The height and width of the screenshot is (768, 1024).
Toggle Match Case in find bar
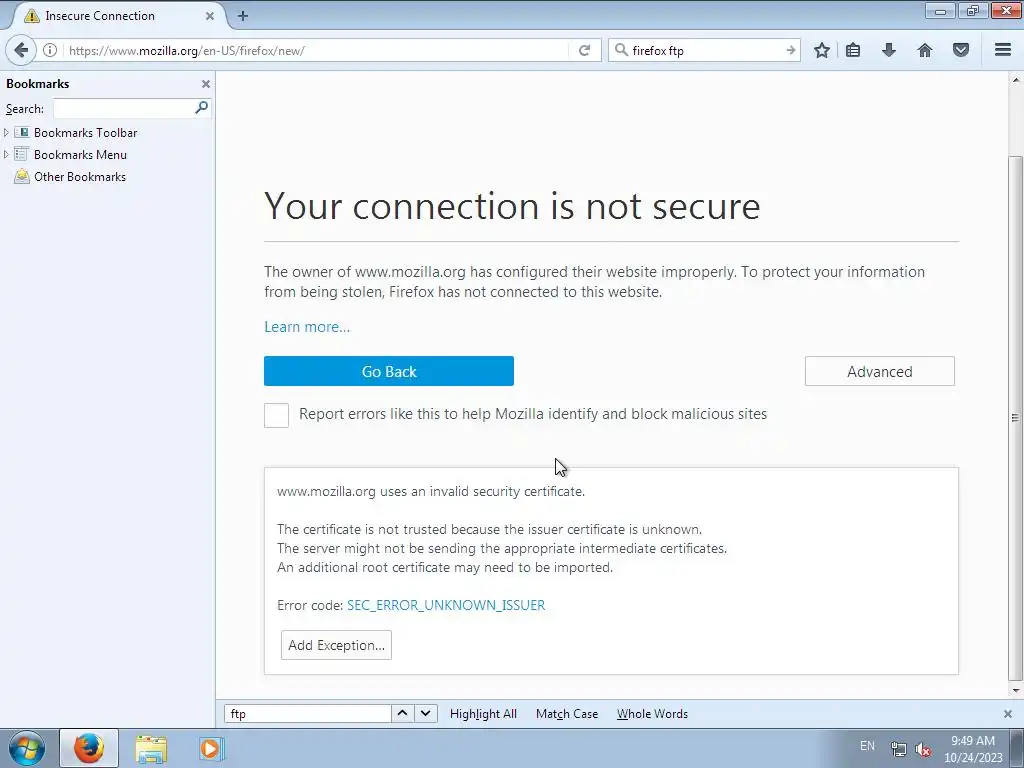[567, 714]
